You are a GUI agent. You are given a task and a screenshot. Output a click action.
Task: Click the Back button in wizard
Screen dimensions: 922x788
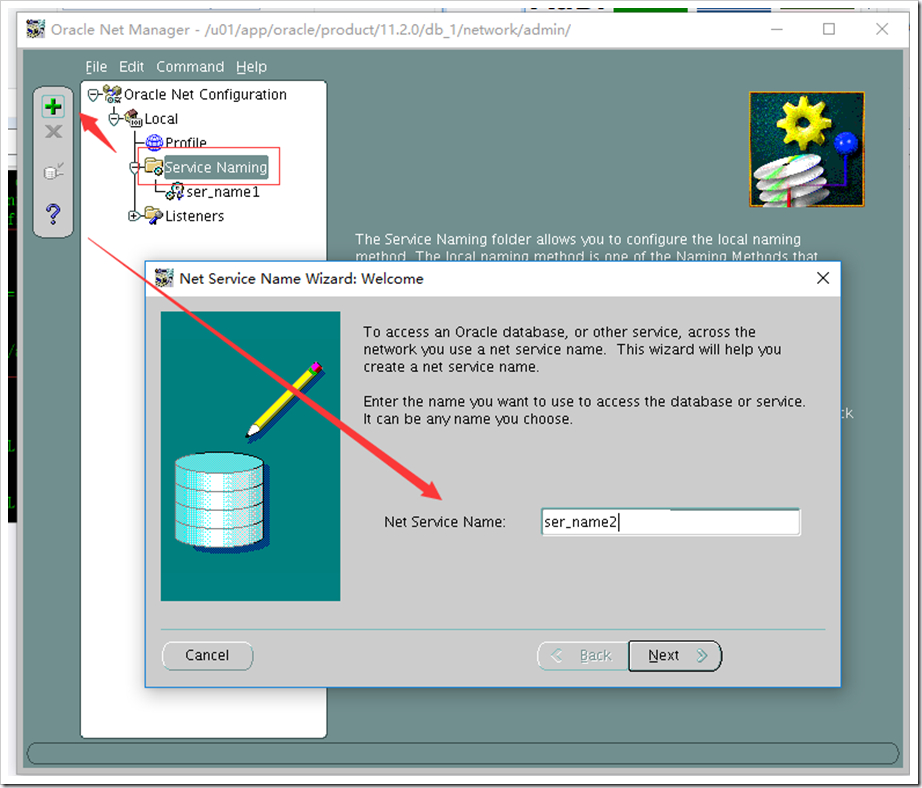[583, 655]
